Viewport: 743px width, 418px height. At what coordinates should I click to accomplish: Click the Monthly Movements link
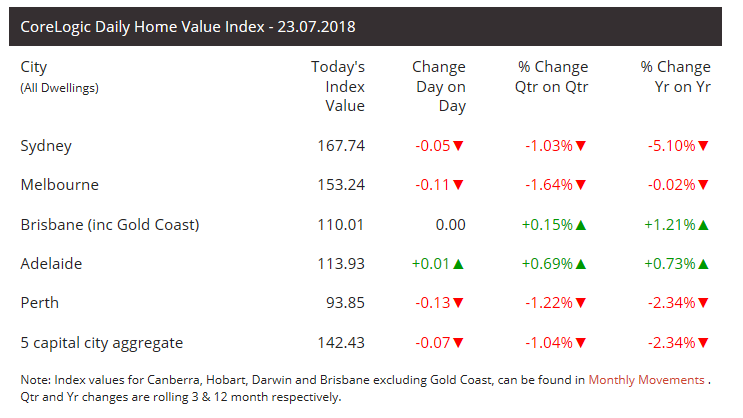pos(648,380)
